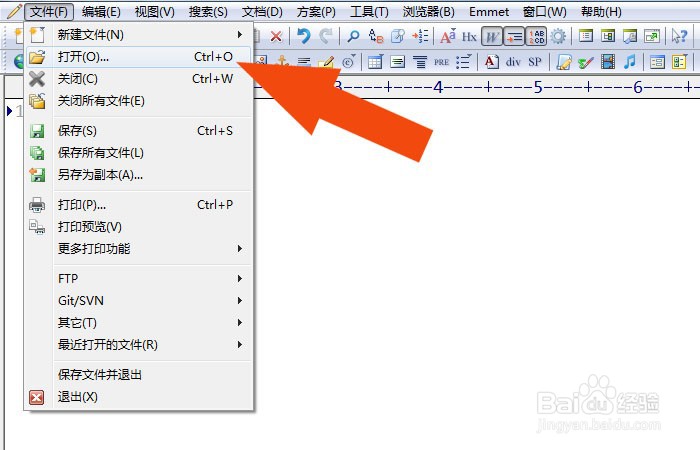Click the green checkmark spell check icon
Viewport: 700px width, 450px height.
click(586, 62)
